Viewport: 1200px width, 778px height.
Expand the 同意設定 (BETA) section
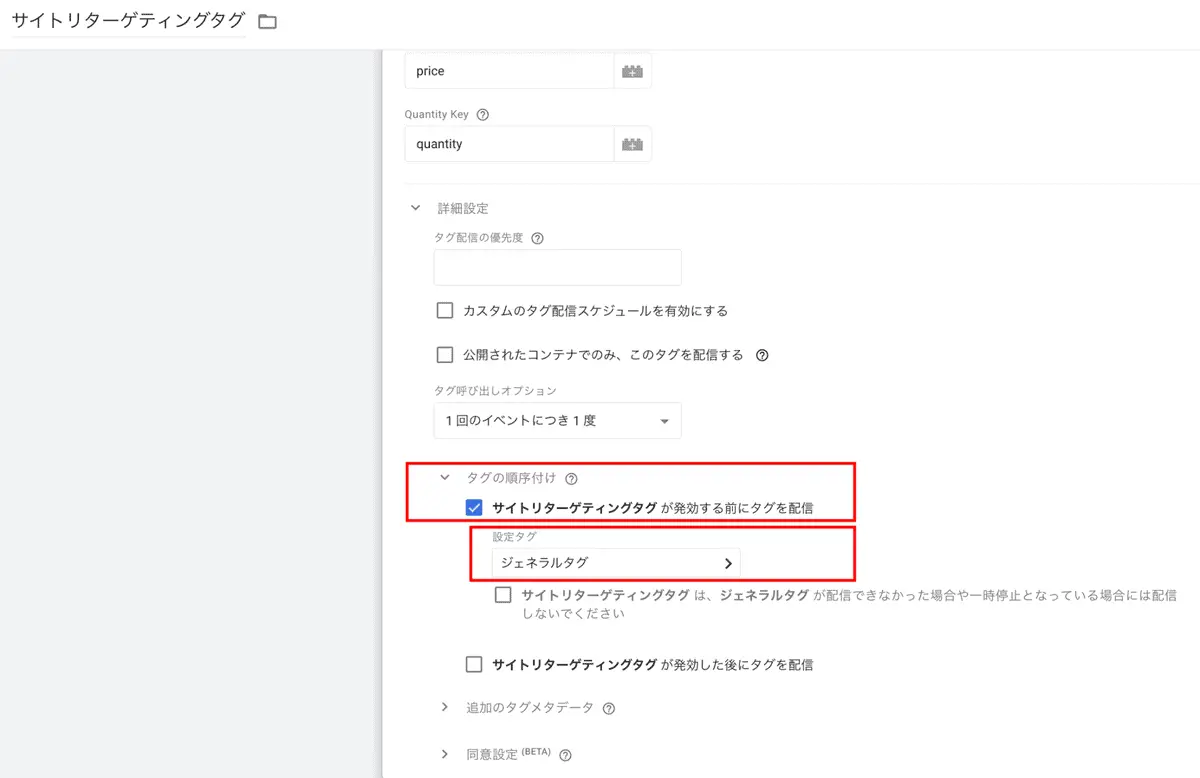point(444,755)
